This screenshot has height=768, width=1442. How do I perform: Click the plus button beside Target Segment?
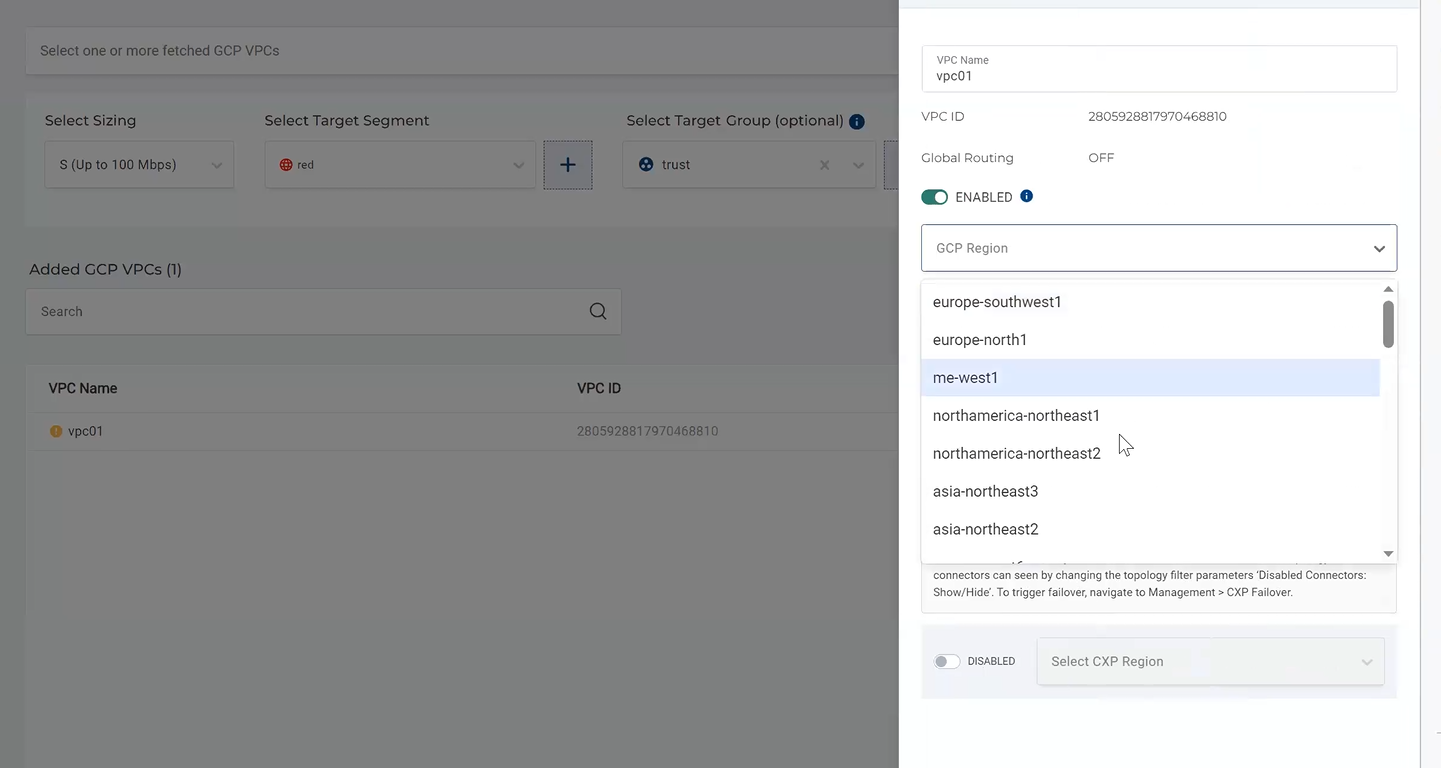tap(567, 165)
